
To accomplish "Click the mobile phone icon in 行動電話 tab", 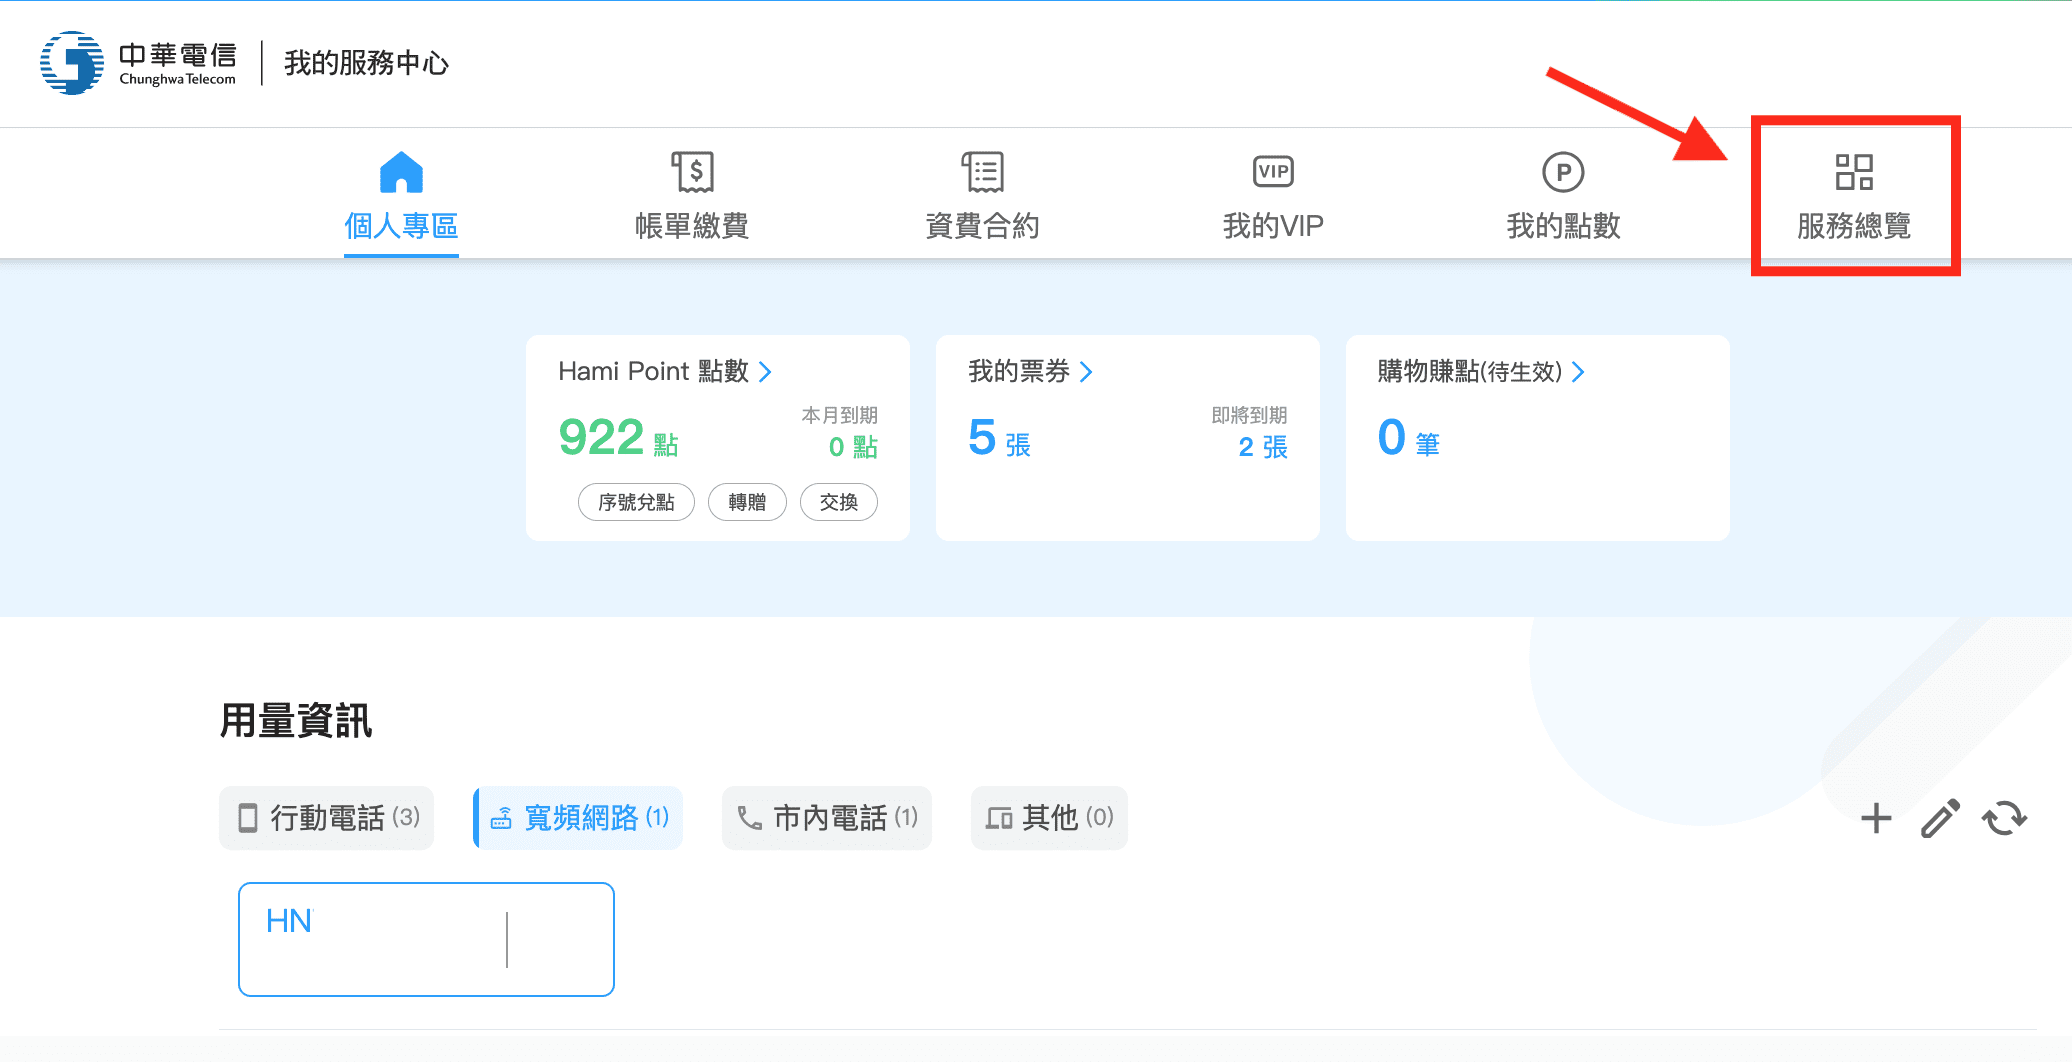I will click(248, 818).
